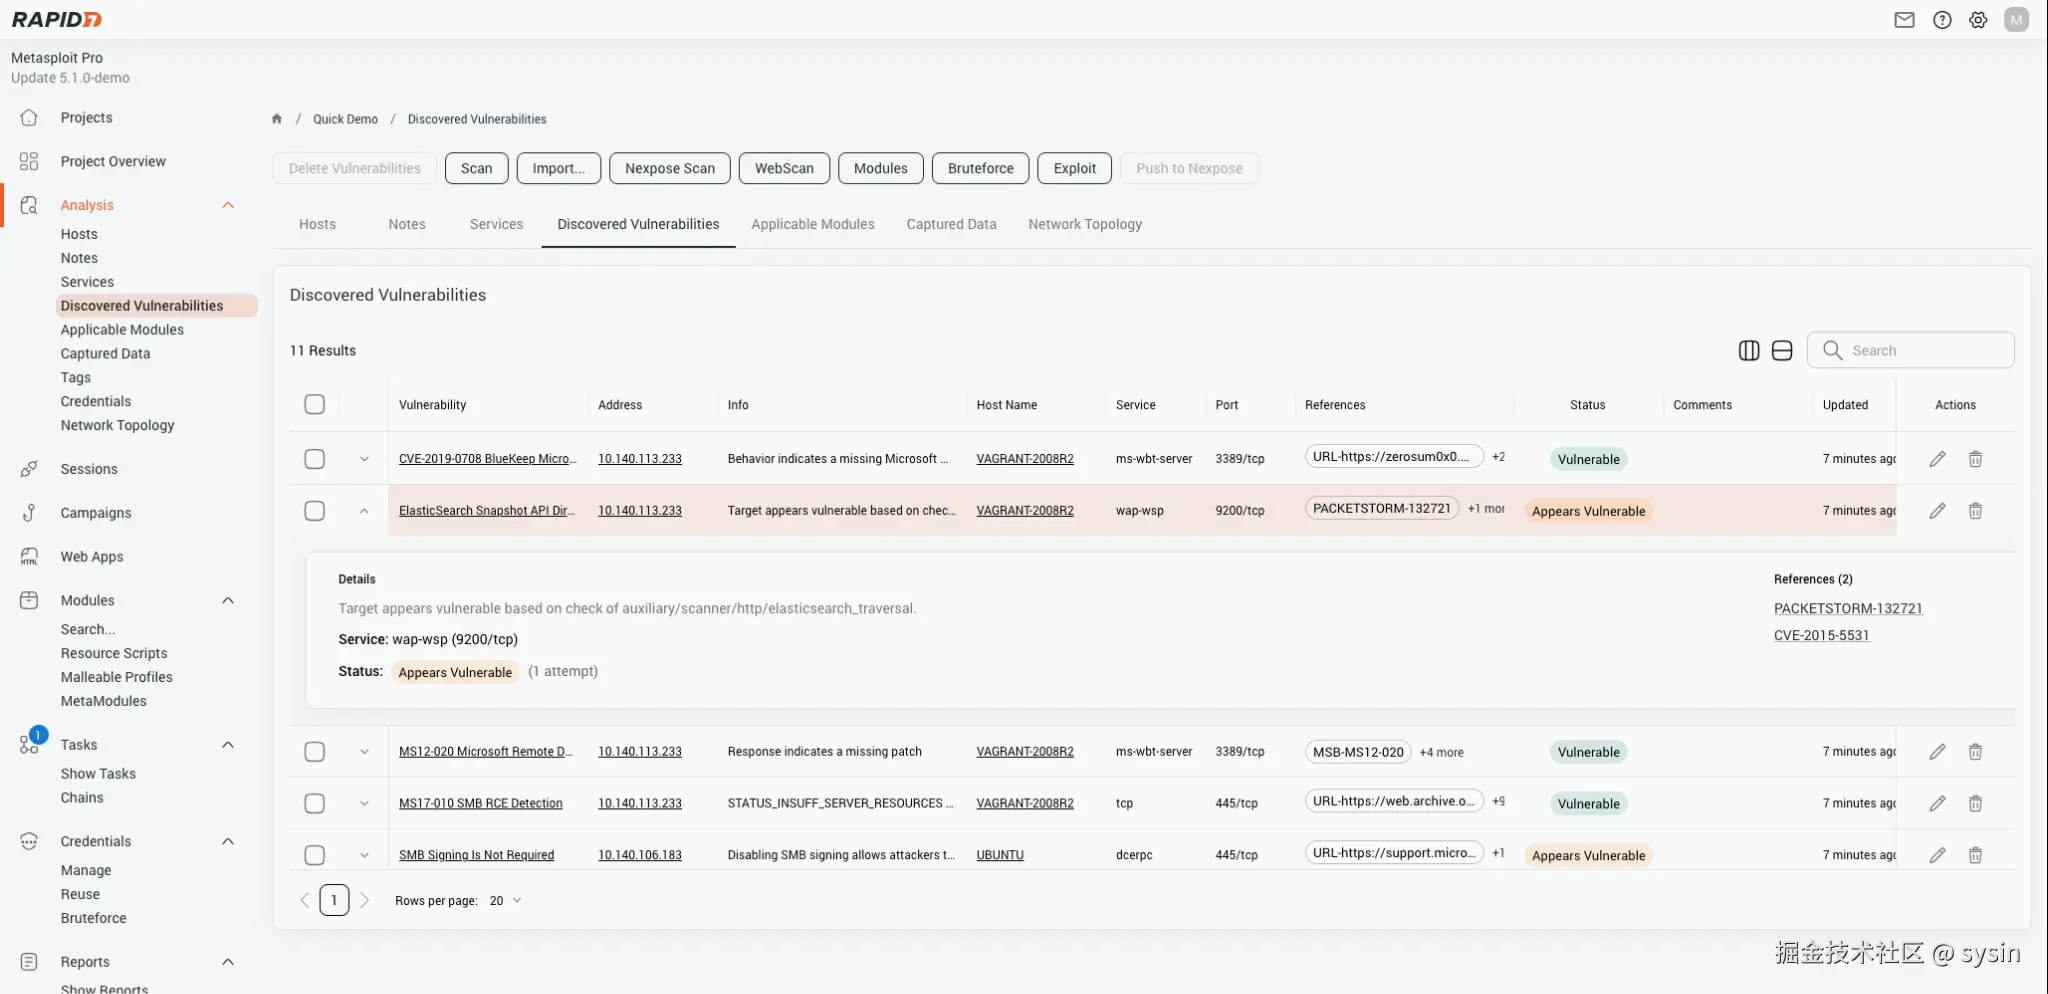
Task: Delete the ElasticSearch Snapshot API row
Action: click(x=1975, y=511)
